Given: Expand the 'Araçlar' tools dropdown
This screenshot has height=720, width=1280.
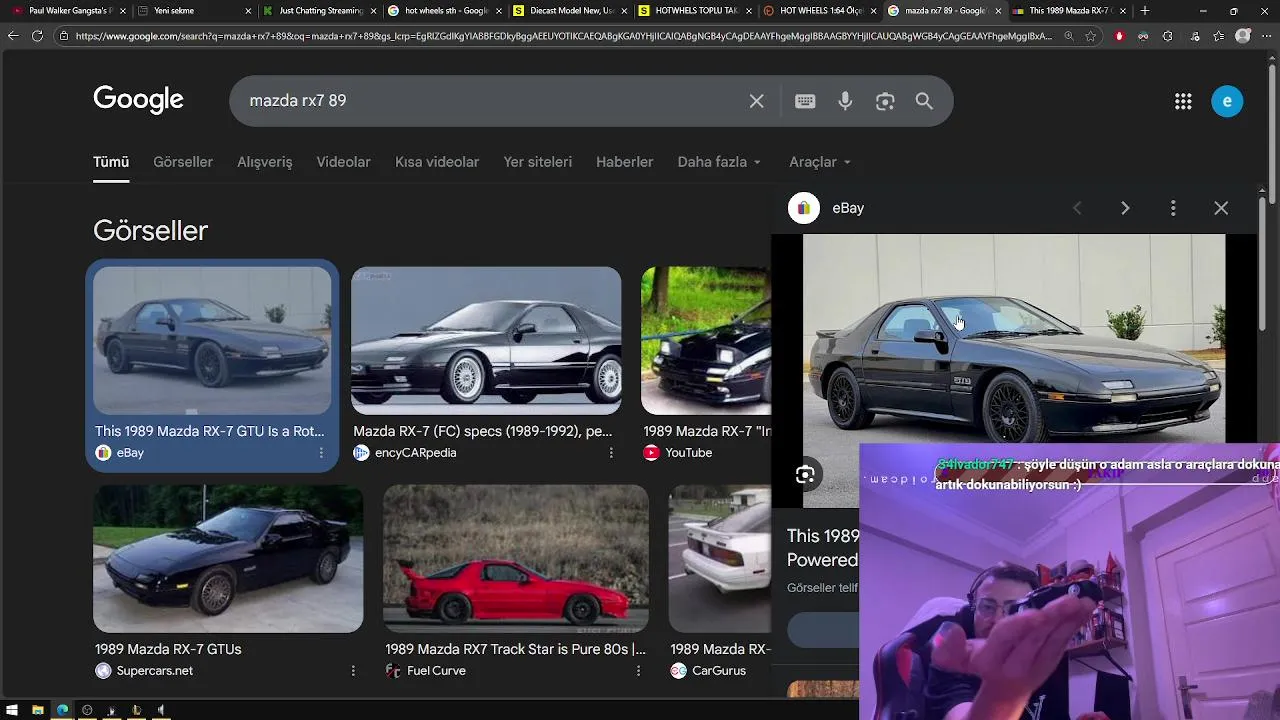Looking at the screenshot, I should coord(820,162).
